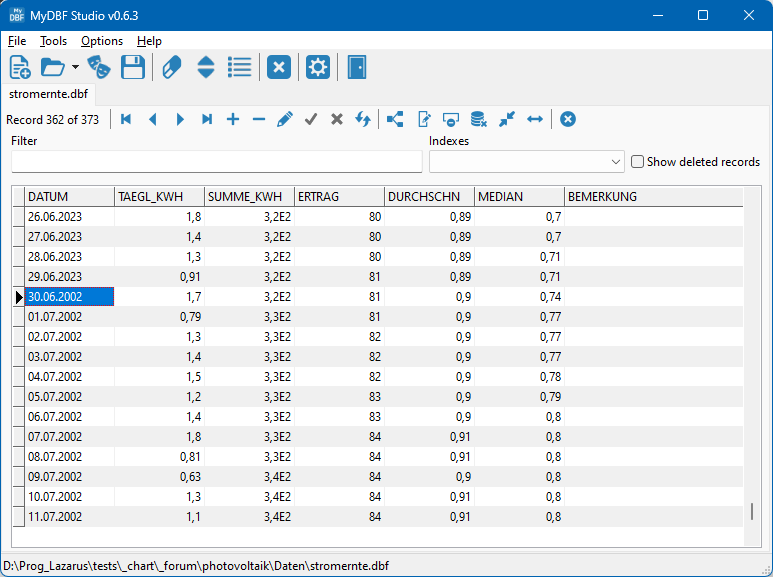Click the horizontal double arrow icon
The width and height of the screenshot is (773, 577).
[535, 119]
